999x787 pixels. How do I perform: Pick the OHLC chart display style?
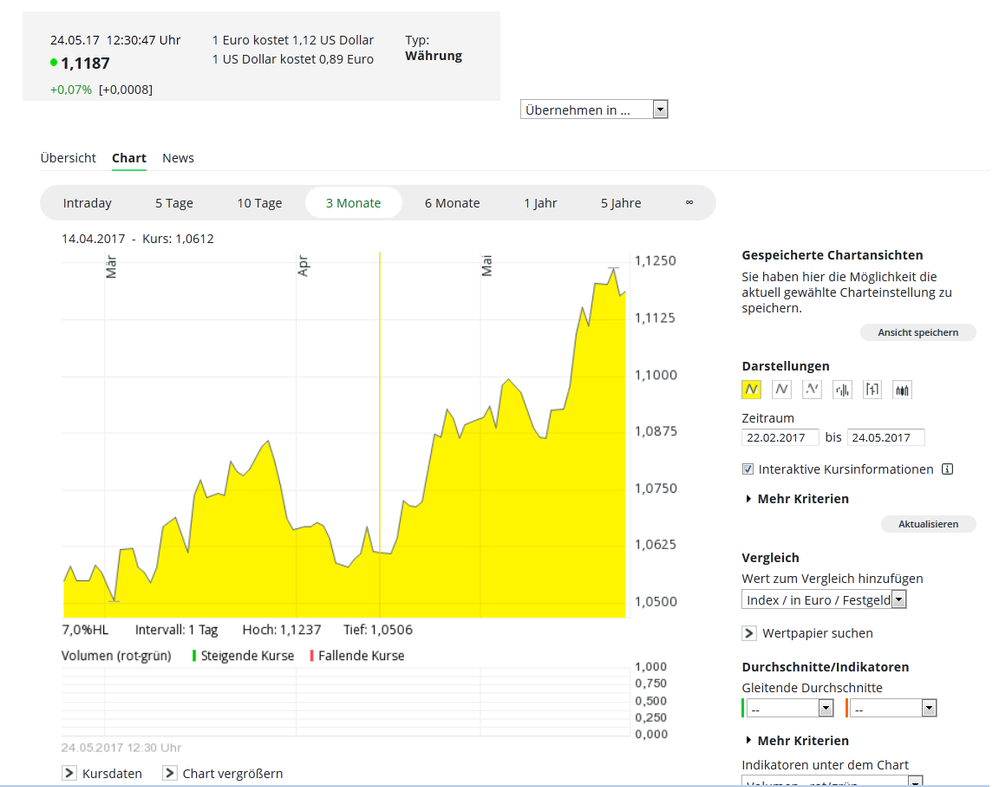[x=871, y=389]
